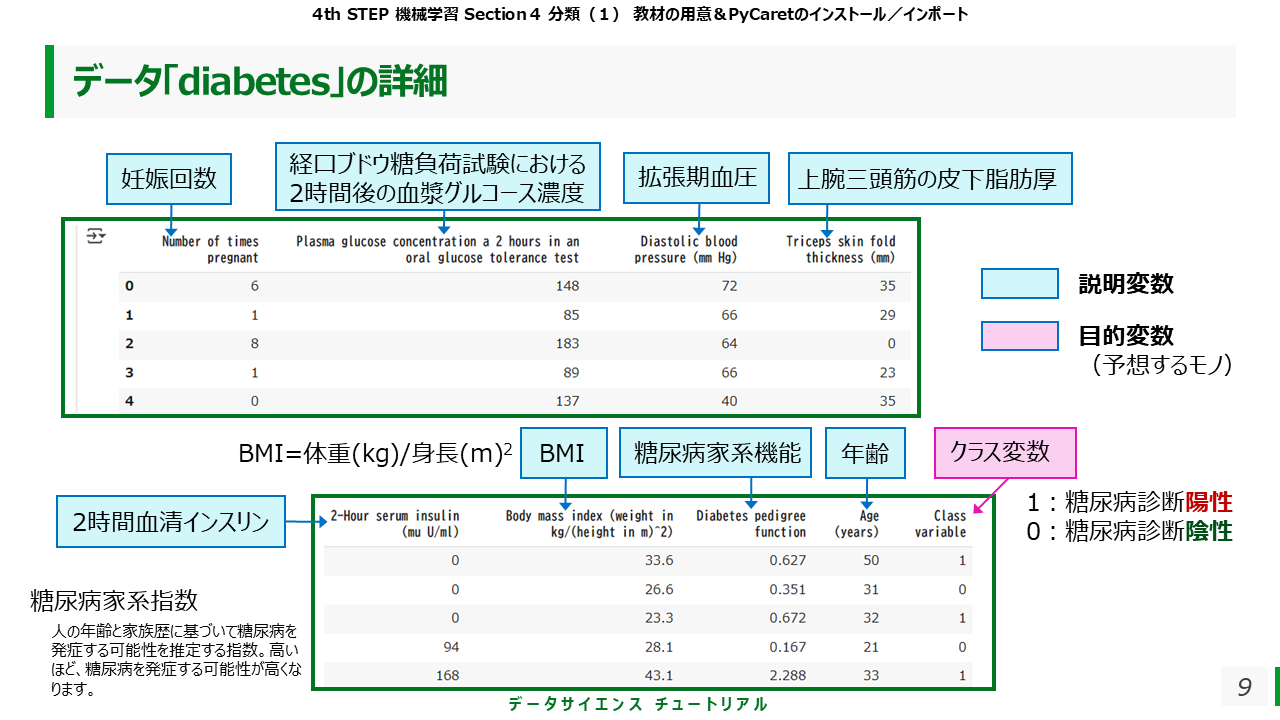
Task: Click the pregnancy count 8 in row 2
Action: point(254,344)
